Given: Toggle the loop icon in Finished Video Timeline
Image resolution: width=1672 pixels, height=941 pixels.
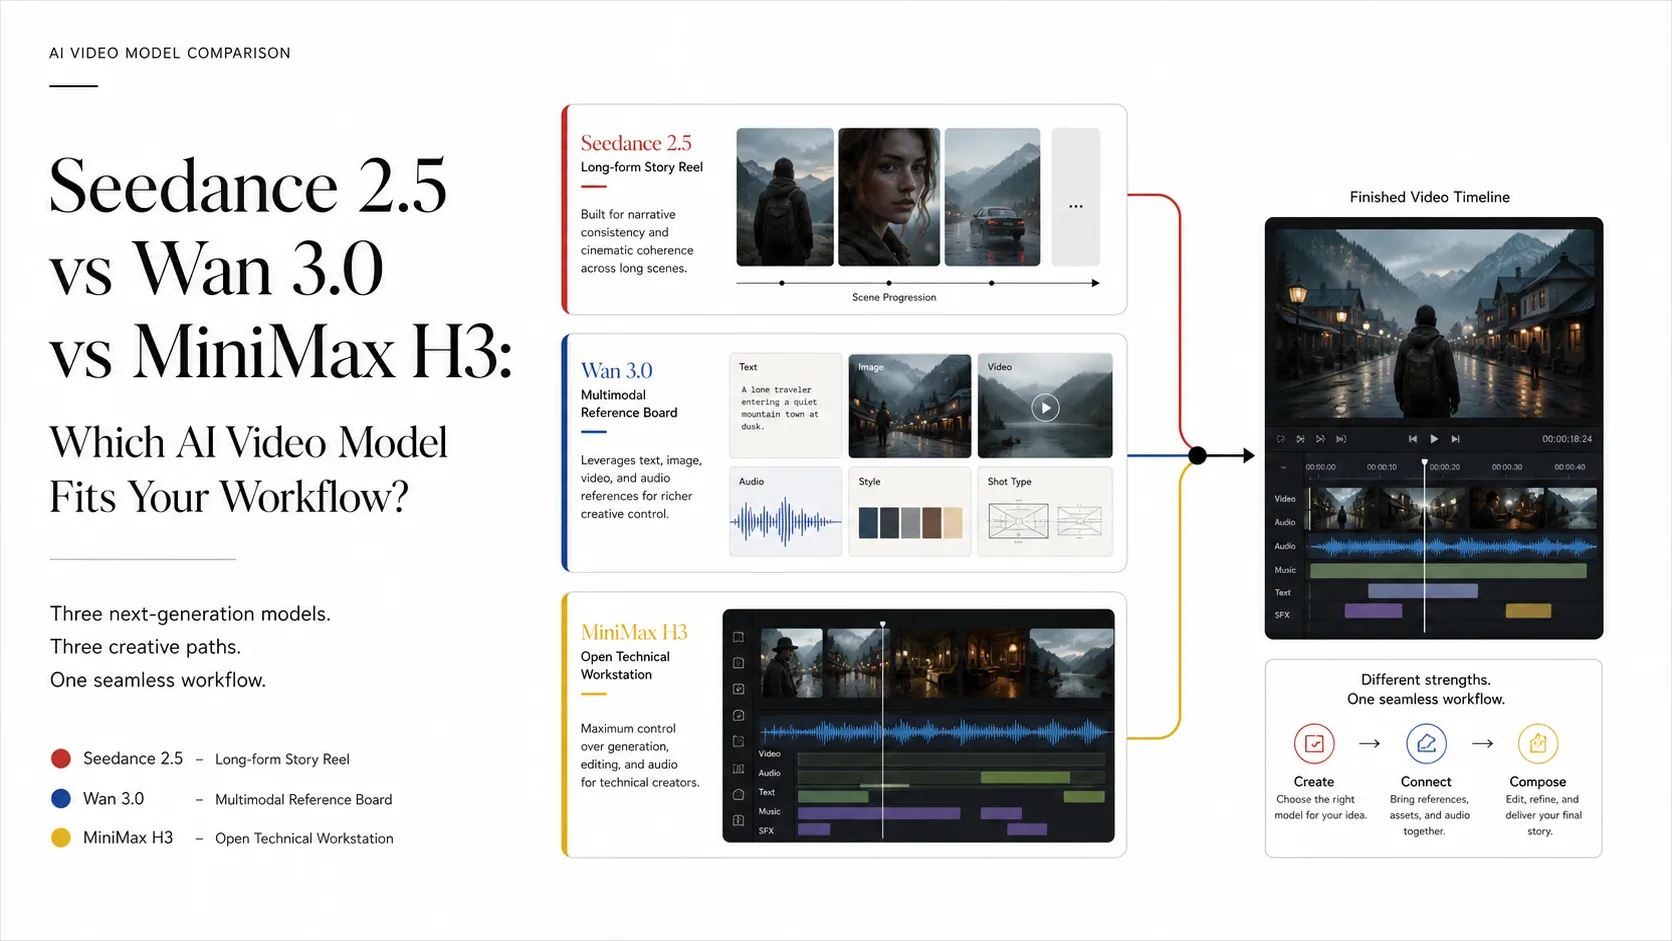Looking at the screenshot, I should pyautogui.click(x=1281, y=439).
